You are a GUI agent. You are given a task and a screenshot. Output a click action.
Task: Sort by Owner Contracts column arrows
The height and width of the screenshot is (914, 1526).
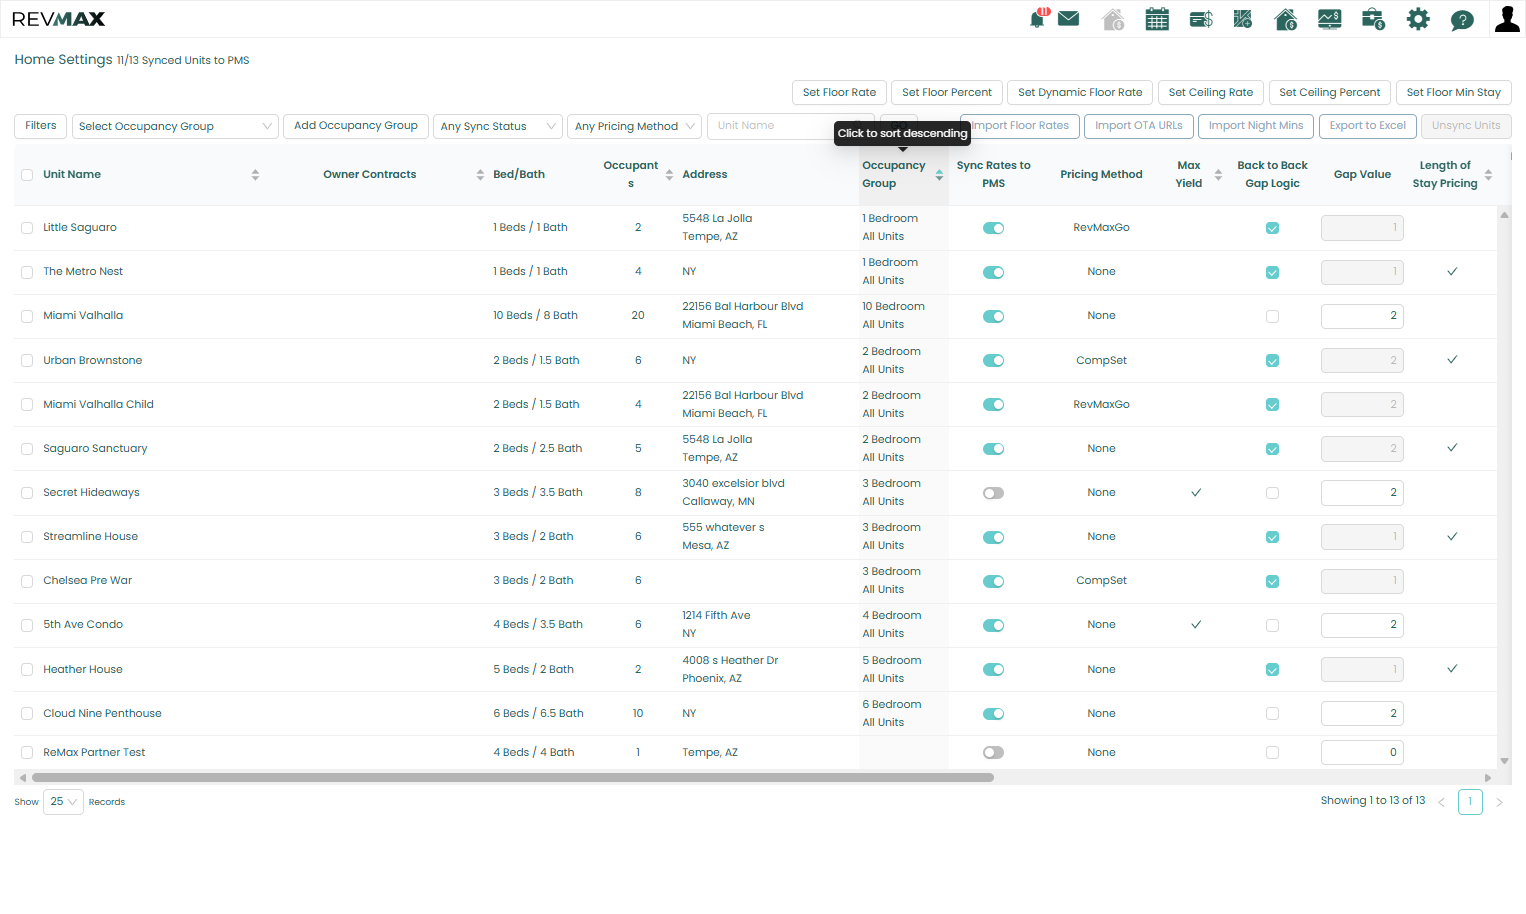coord(480,175)
